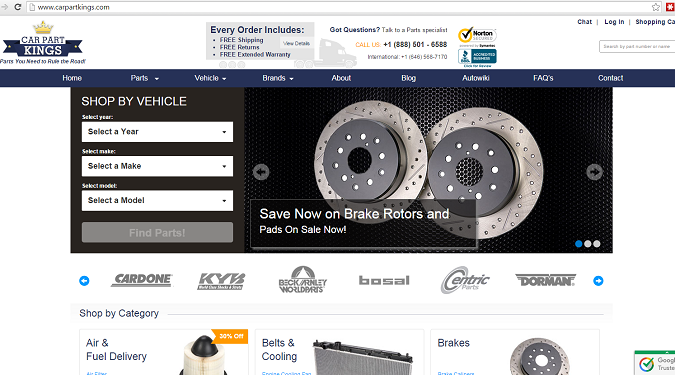The height and width of the screenshot is (375, 675).
Task: Open the BBB Accredited Business badge
Action: pyautogui.click(x=477, y=57)
